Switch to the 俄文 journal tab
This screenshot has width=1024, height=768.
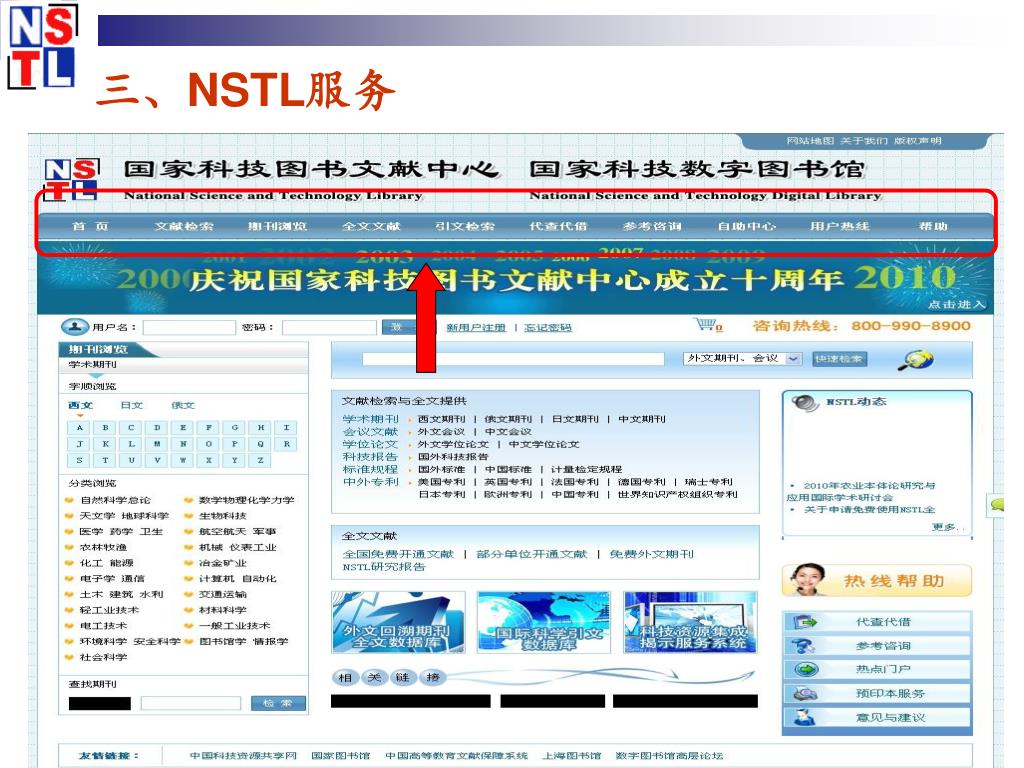(183, 406)
